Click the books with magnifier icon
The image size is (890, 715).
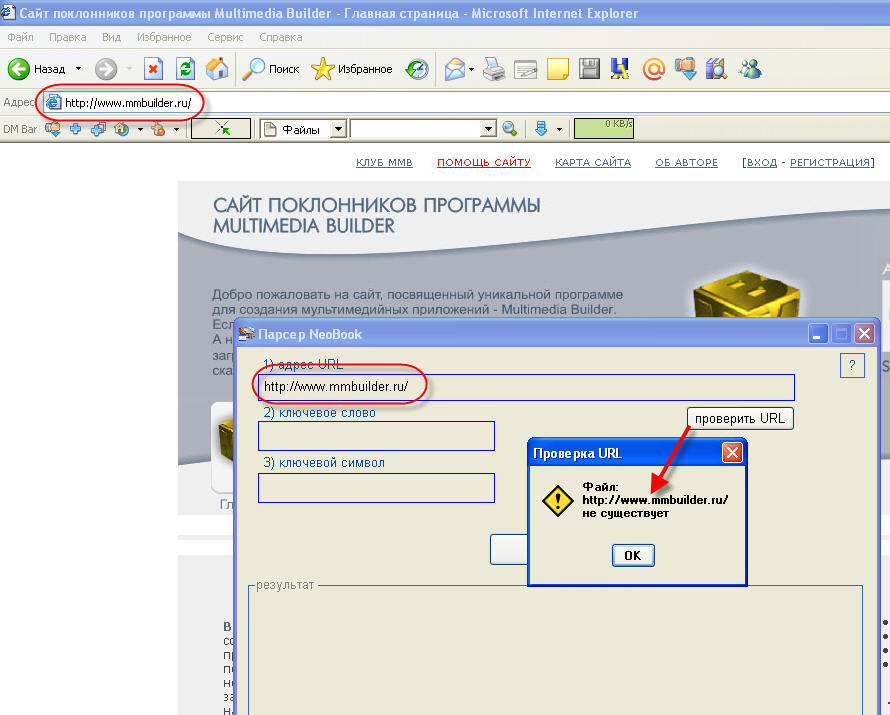[x=716, y=69]
